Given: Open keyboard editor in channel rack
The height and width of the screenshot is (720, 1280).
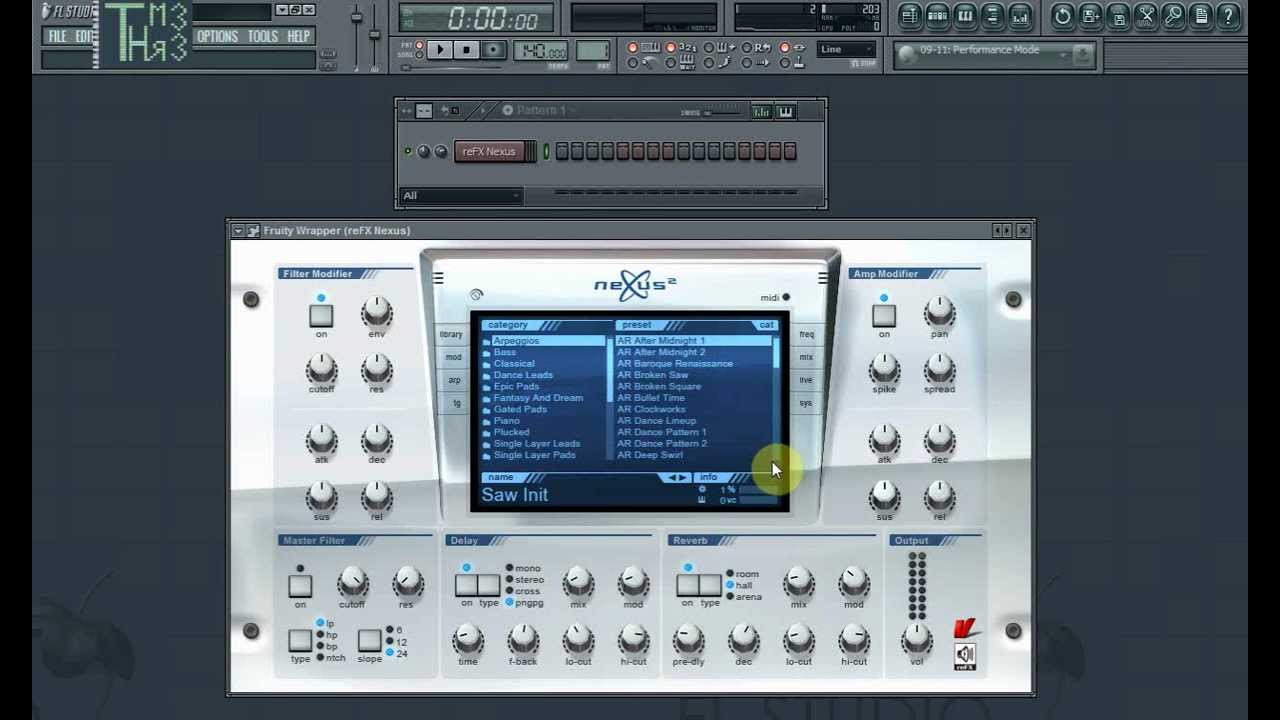Looking at the screenshot, I should click(786, 111).
